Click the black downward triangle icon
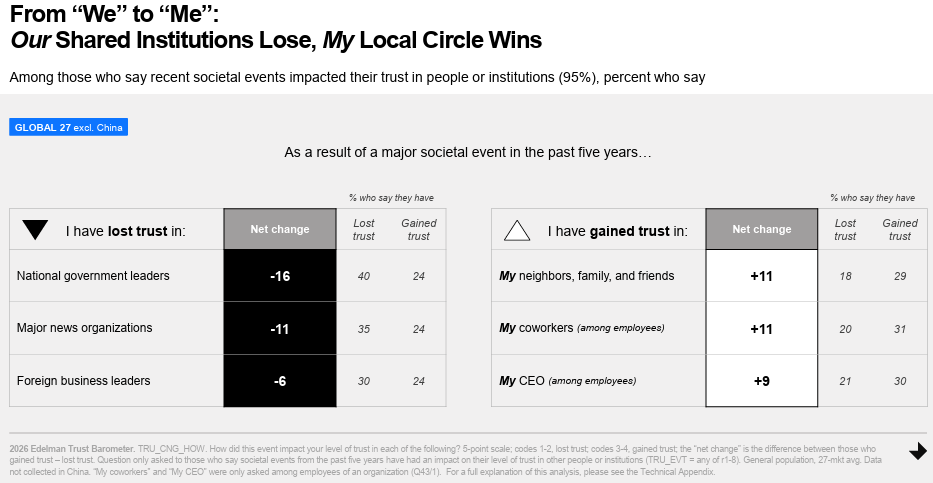Viewport: 933px width, 483px height. coord(35,230)
